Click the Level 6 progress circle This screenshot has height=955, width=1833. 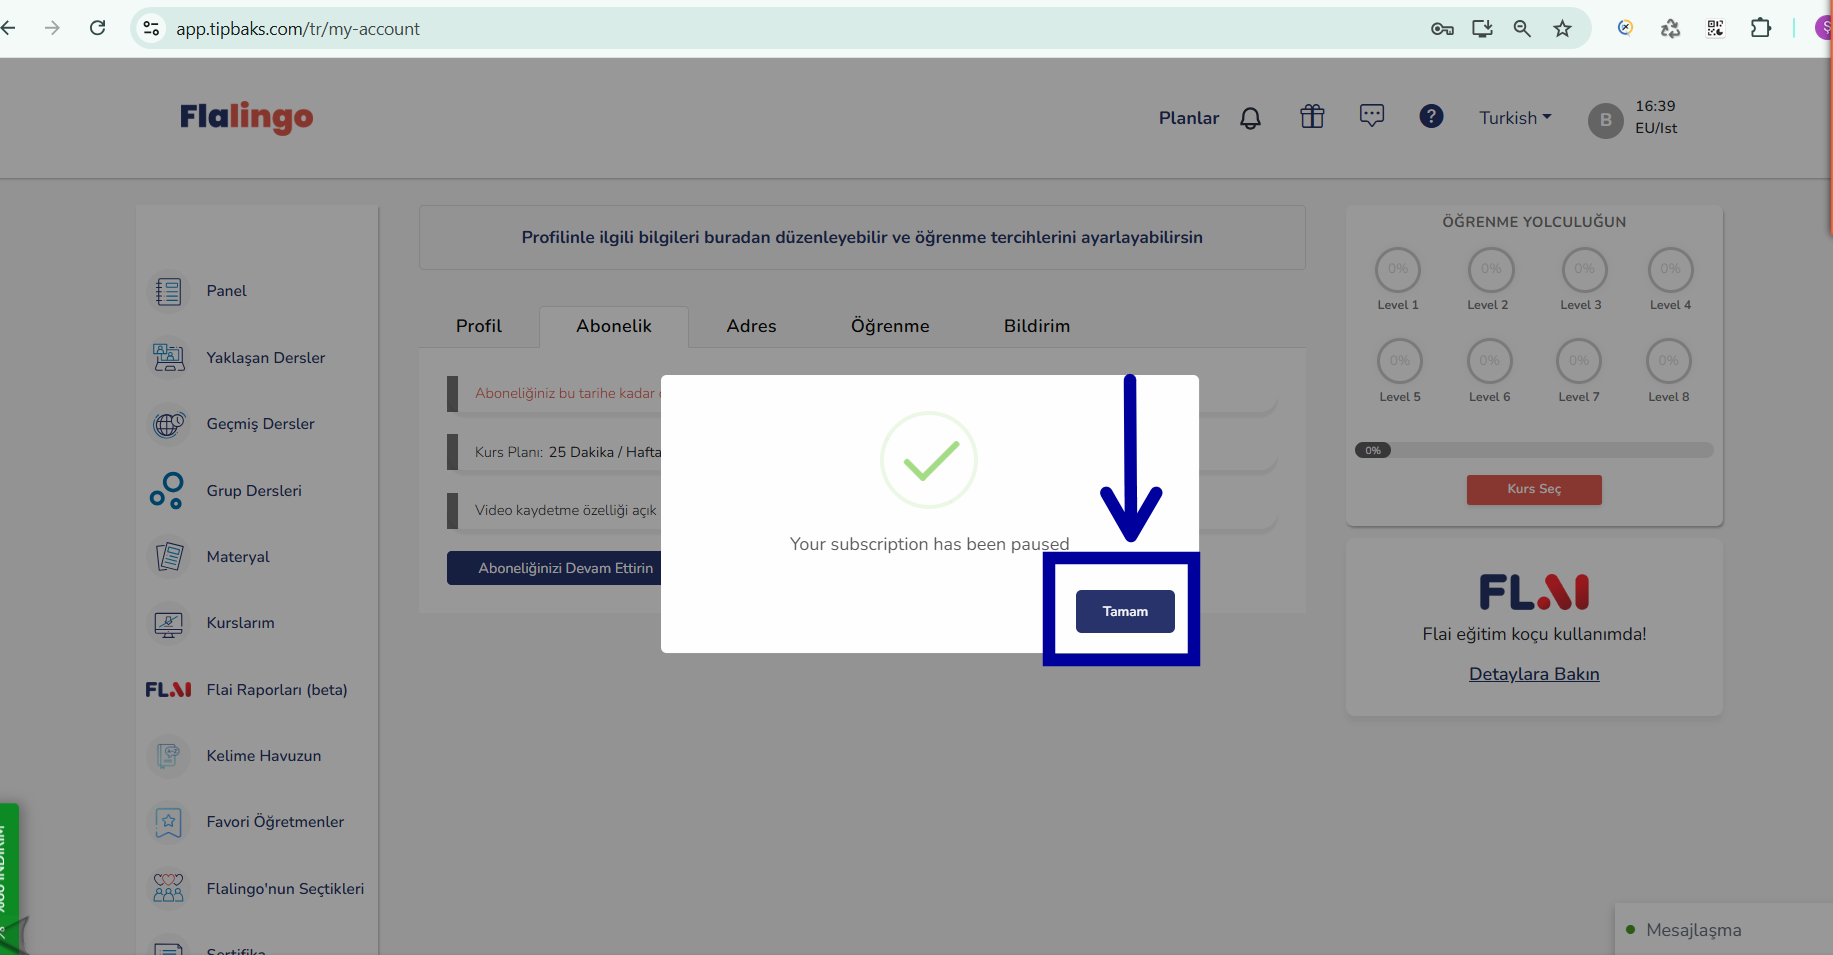1490,361
